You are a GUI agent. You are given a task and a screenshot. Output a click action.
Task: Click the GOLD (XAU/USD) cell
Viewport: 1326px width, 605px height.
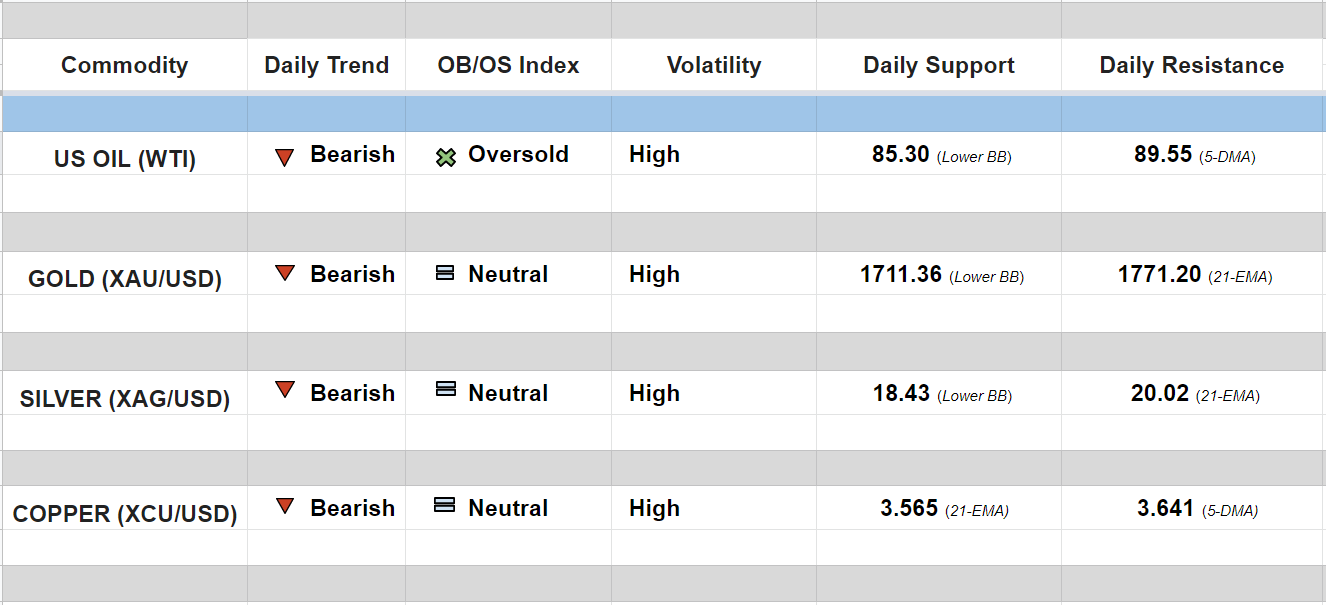point(125,279)
